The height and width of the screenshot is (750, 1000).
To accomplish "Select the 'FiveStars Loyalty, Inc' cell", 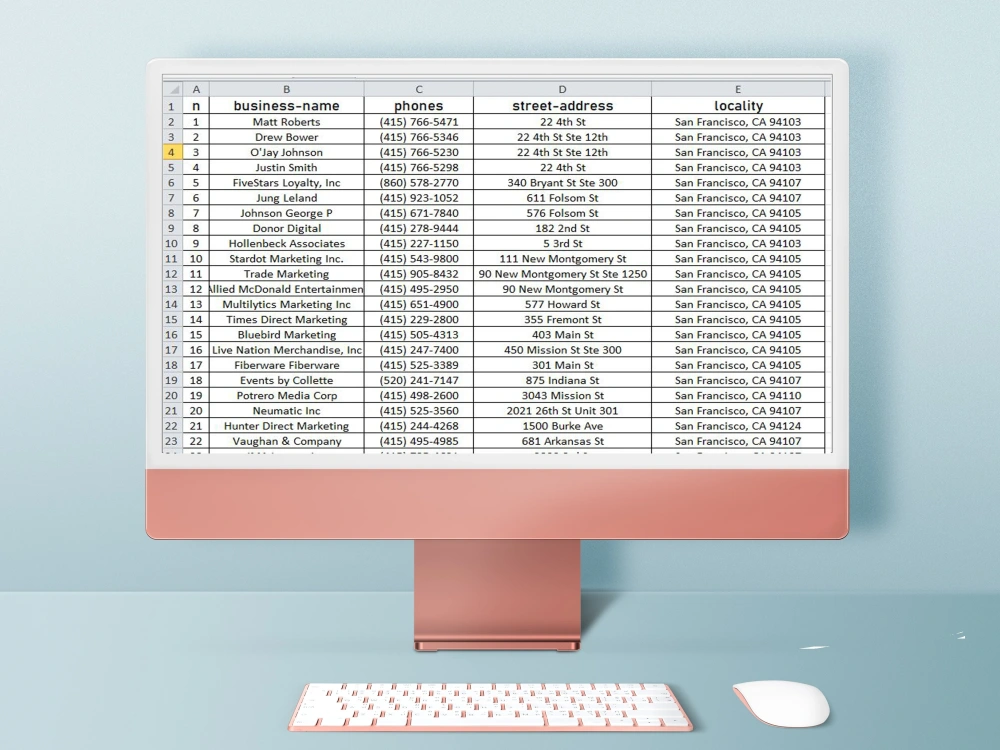I will click(286, 183).
